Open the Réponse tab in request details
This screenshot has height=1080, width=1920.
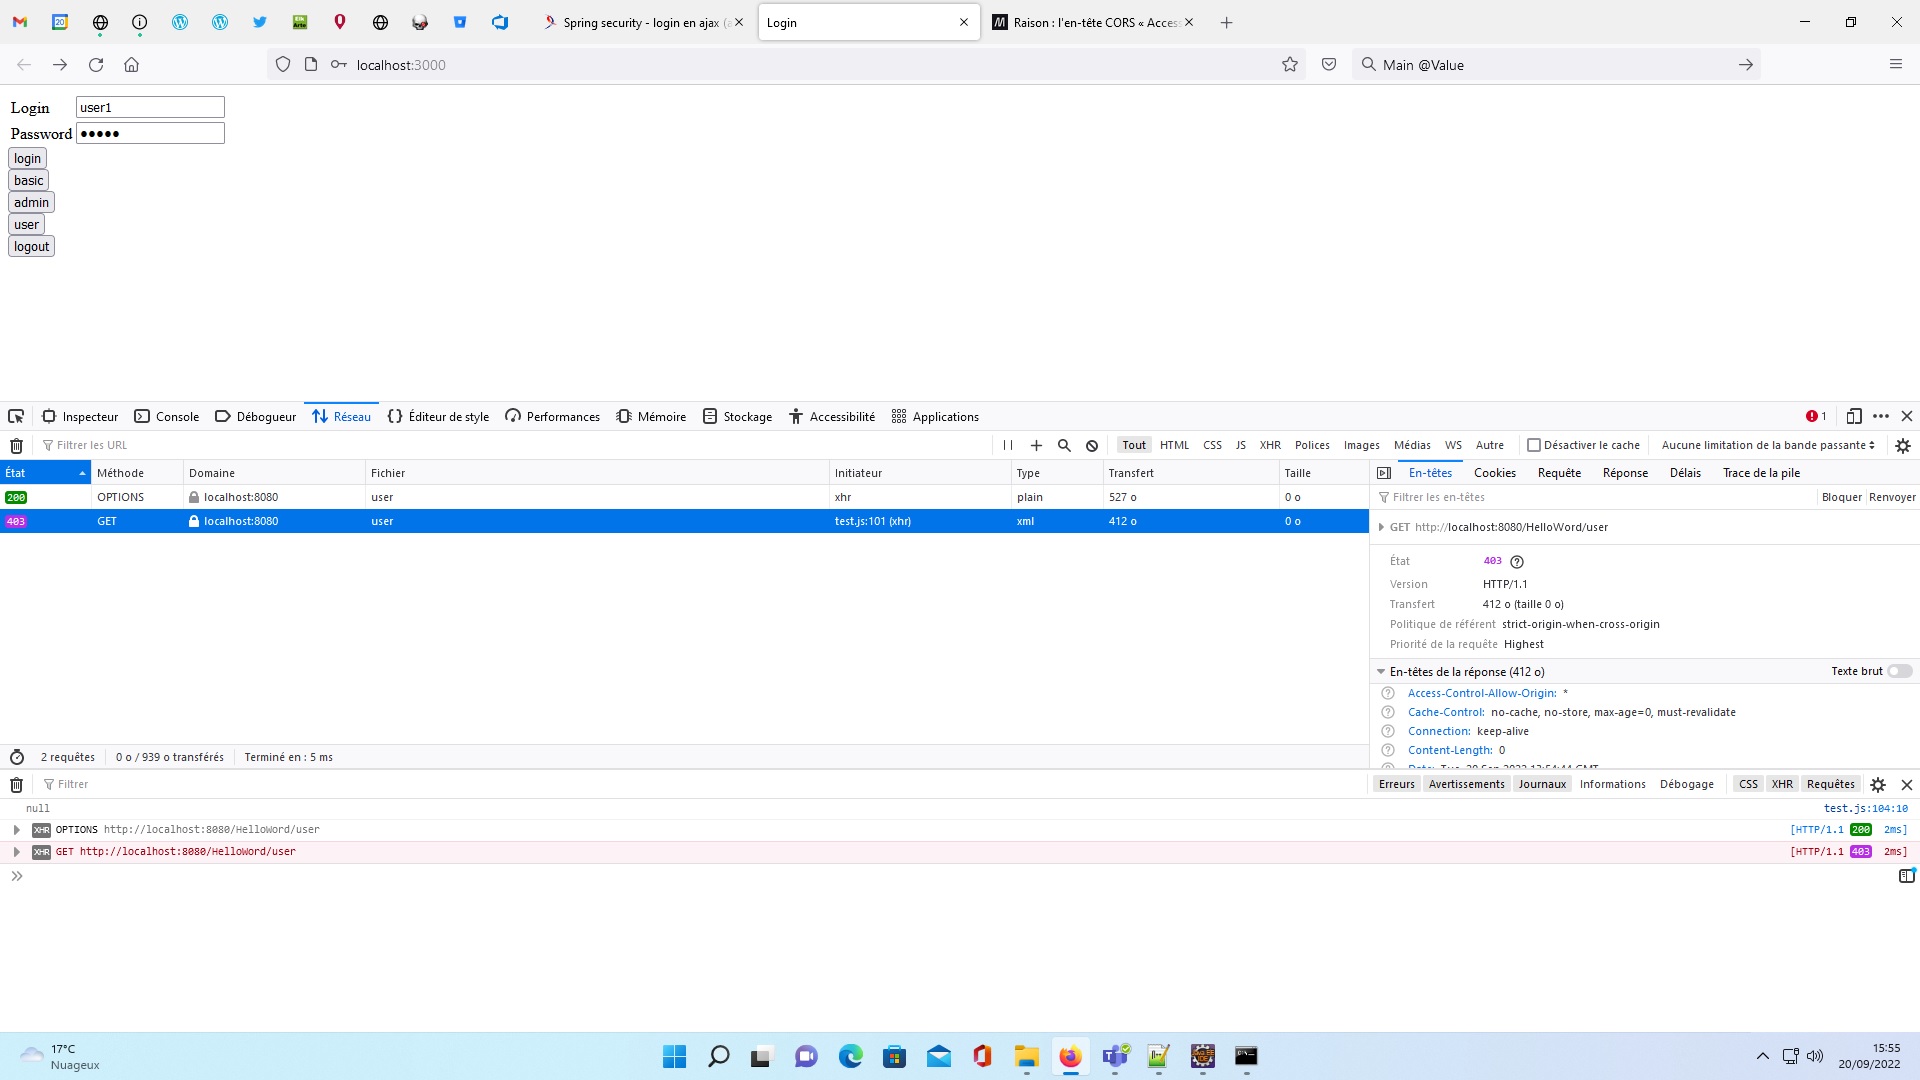pyautogui.click(x=1625, y=473)
